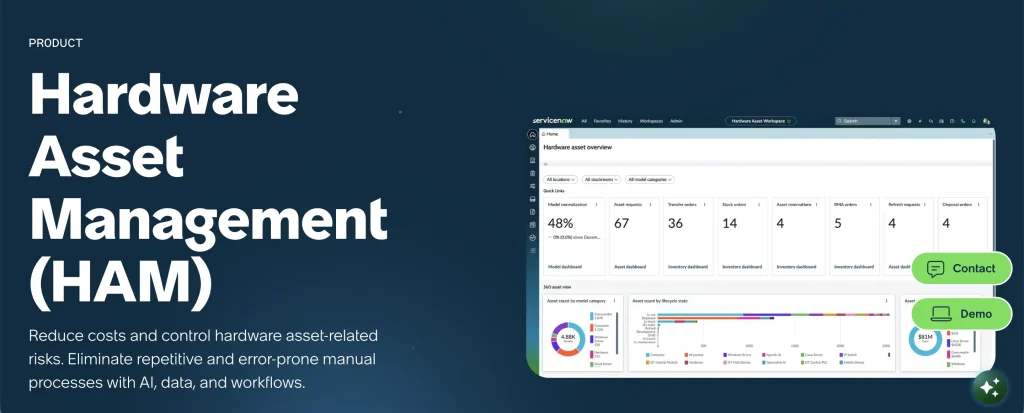
Task: Click the $81M donut chart
Action: tap(925, 339)
